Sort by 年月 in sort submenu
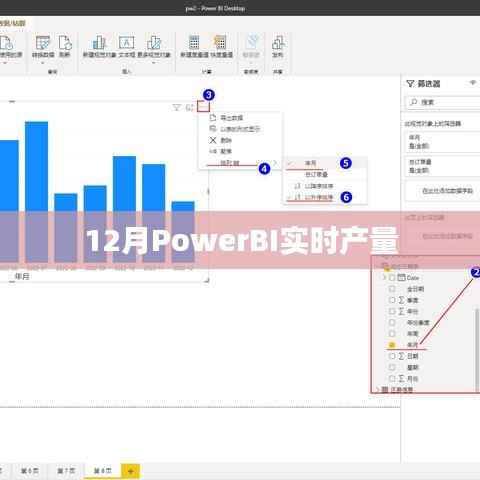The height and width of the screenshot is (480, 480). [326, 163]
